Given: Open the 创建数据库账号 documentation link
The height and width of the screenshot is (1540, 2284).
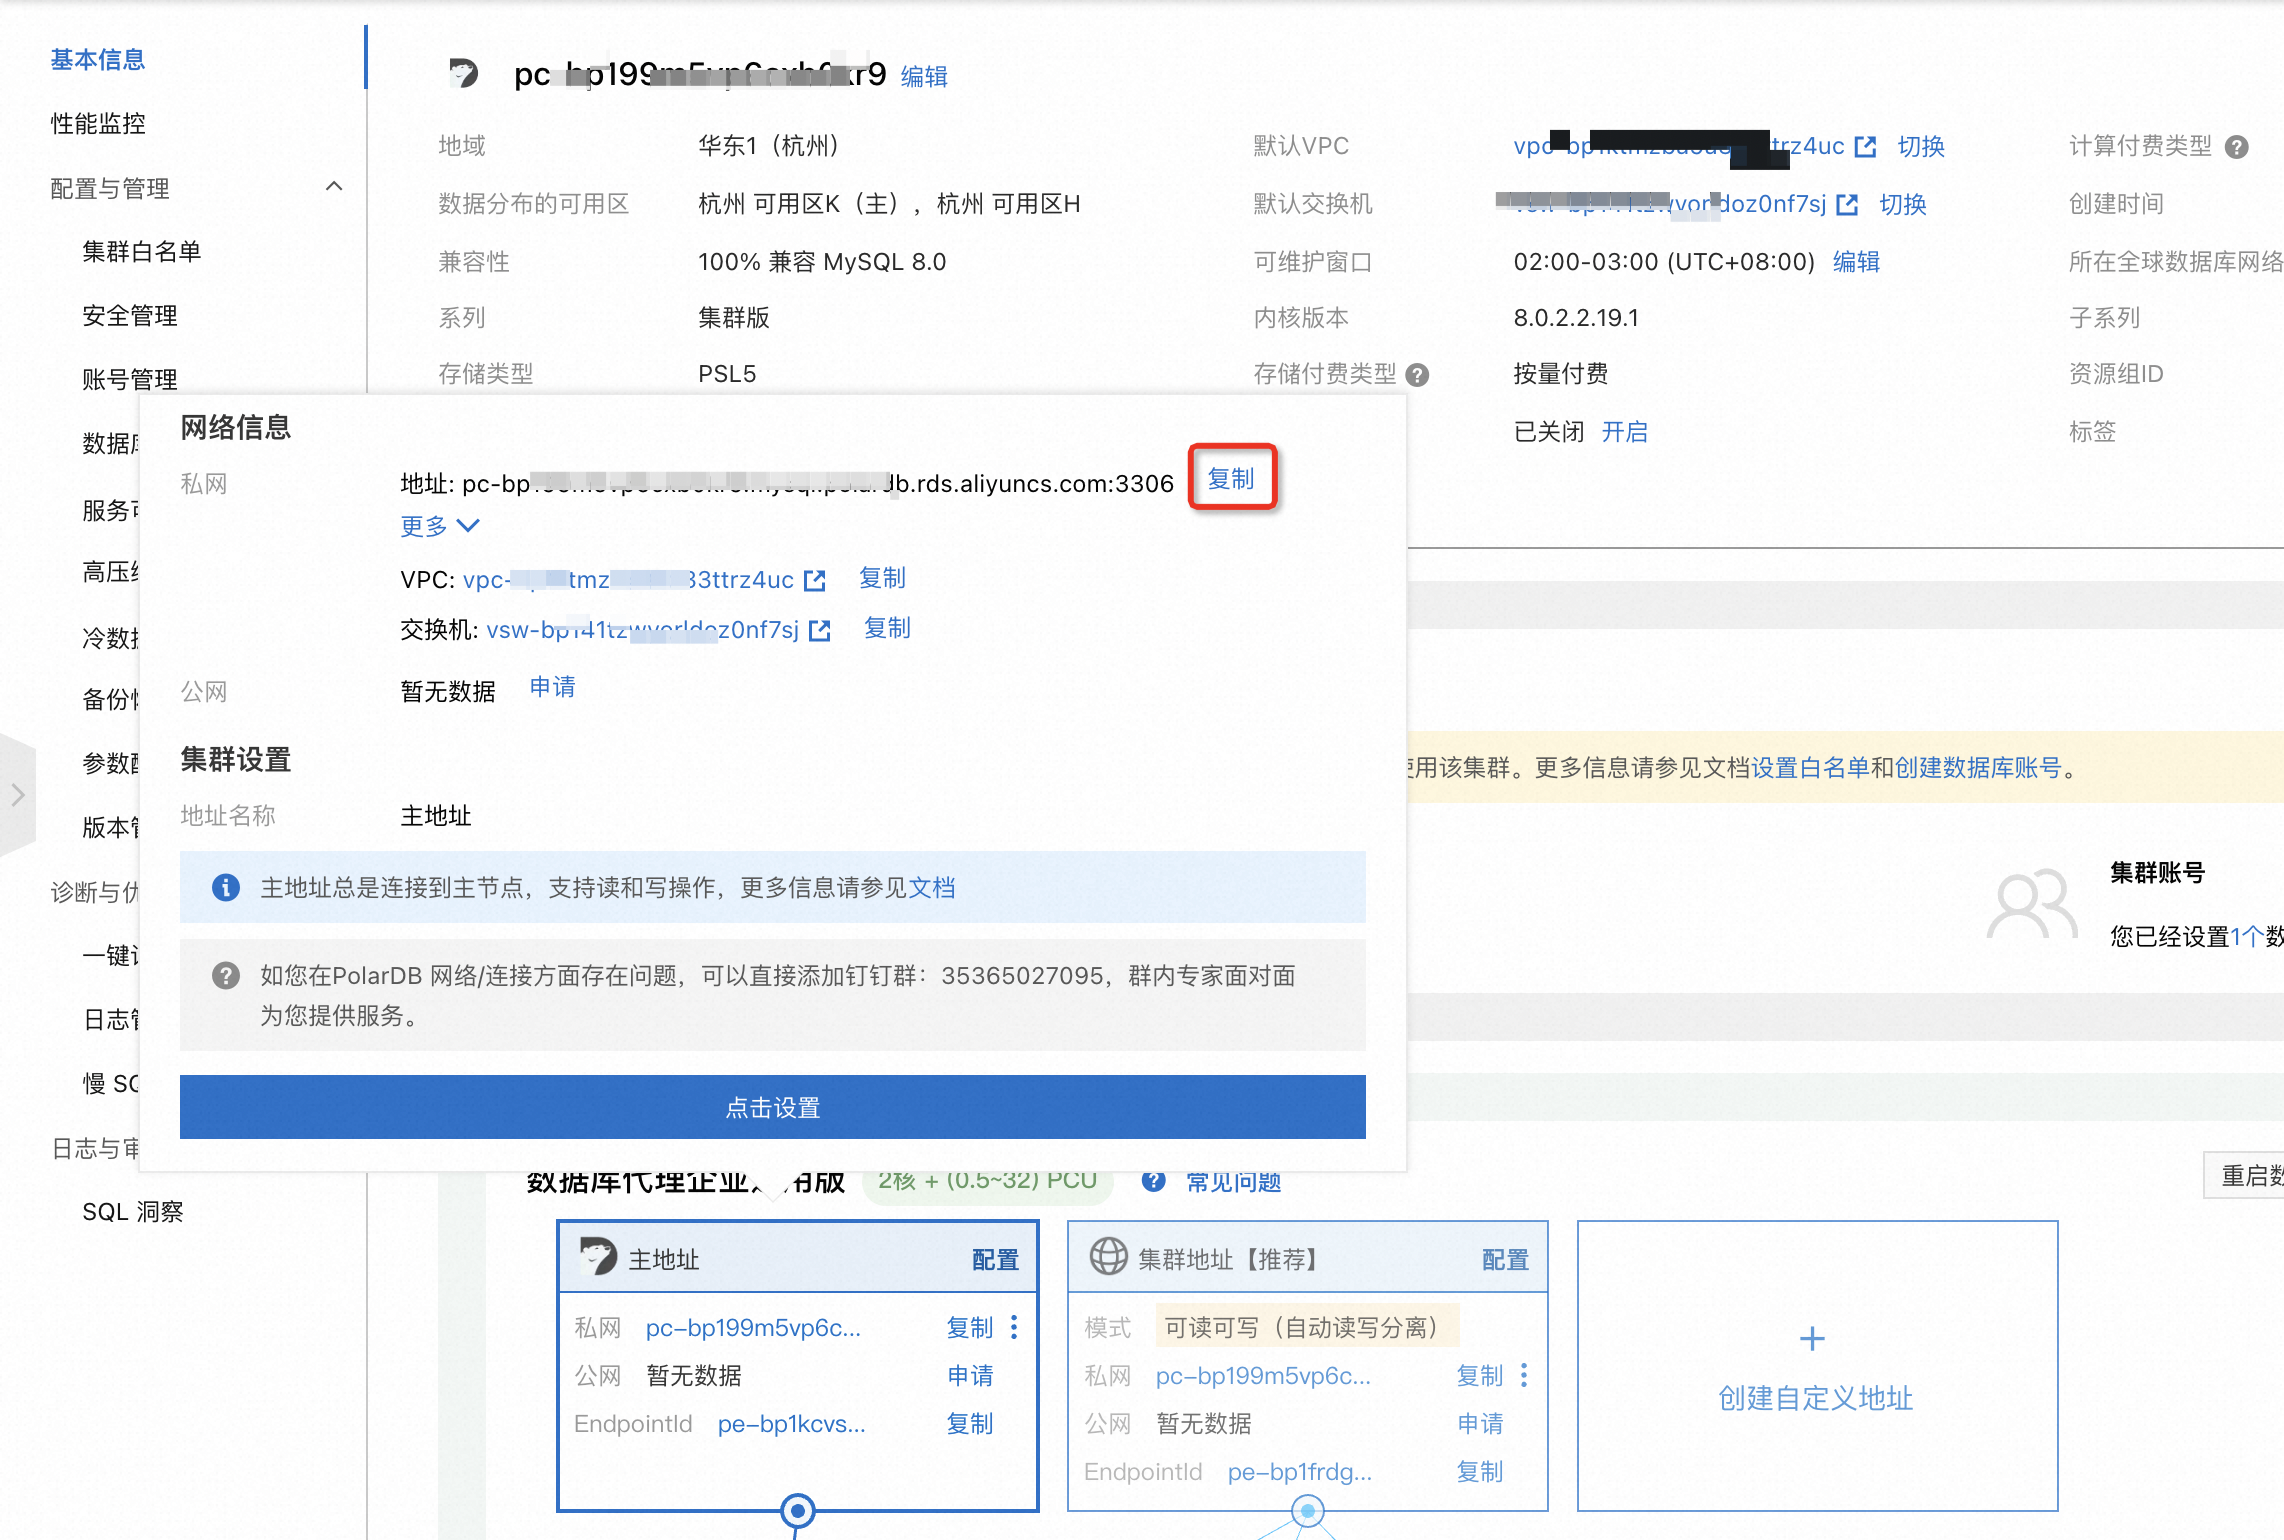Looking at the screenshot, I should [1978, 768].
